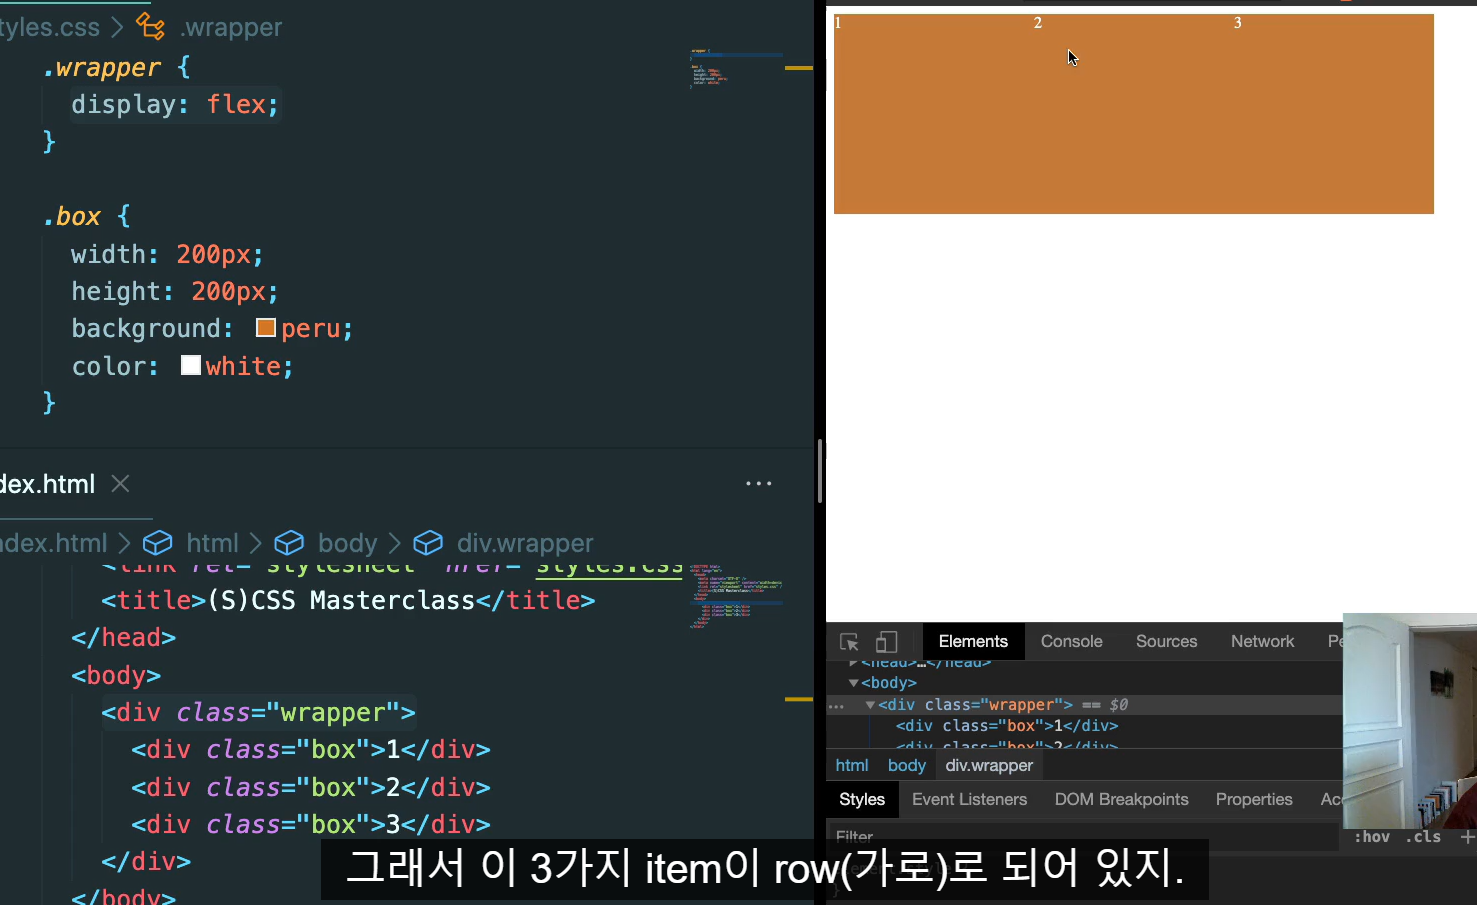Toggle the device toolbar icon in DevTools

click(x=887, y=642)
